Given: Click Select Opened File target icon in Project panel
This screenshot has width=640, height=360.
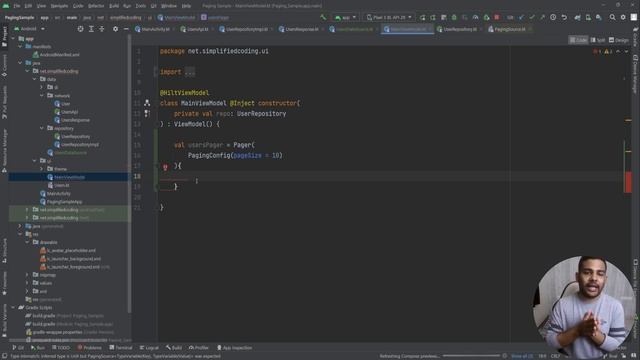Looking at the screenshot, I should coord(80,29).
